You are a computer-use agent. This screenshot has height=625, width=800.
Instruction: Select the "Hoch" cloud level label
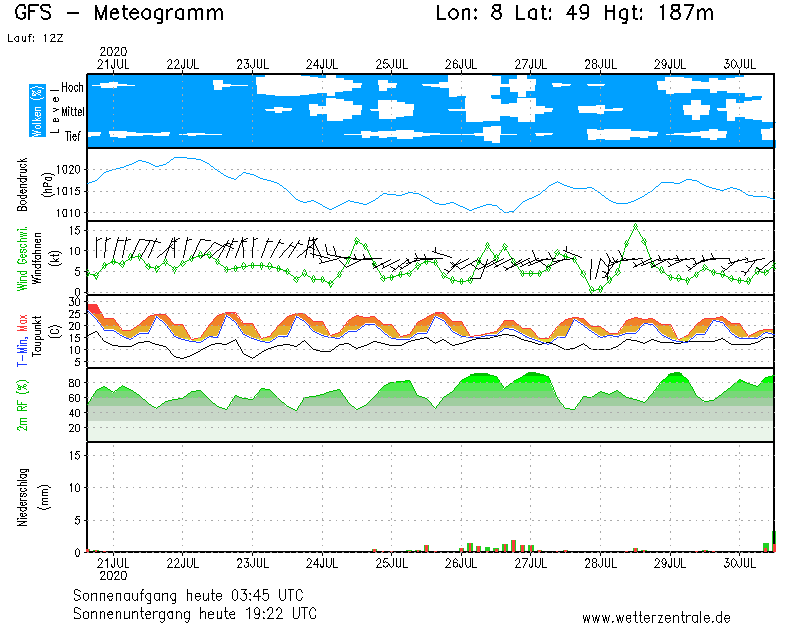click(x=72, y=87)
